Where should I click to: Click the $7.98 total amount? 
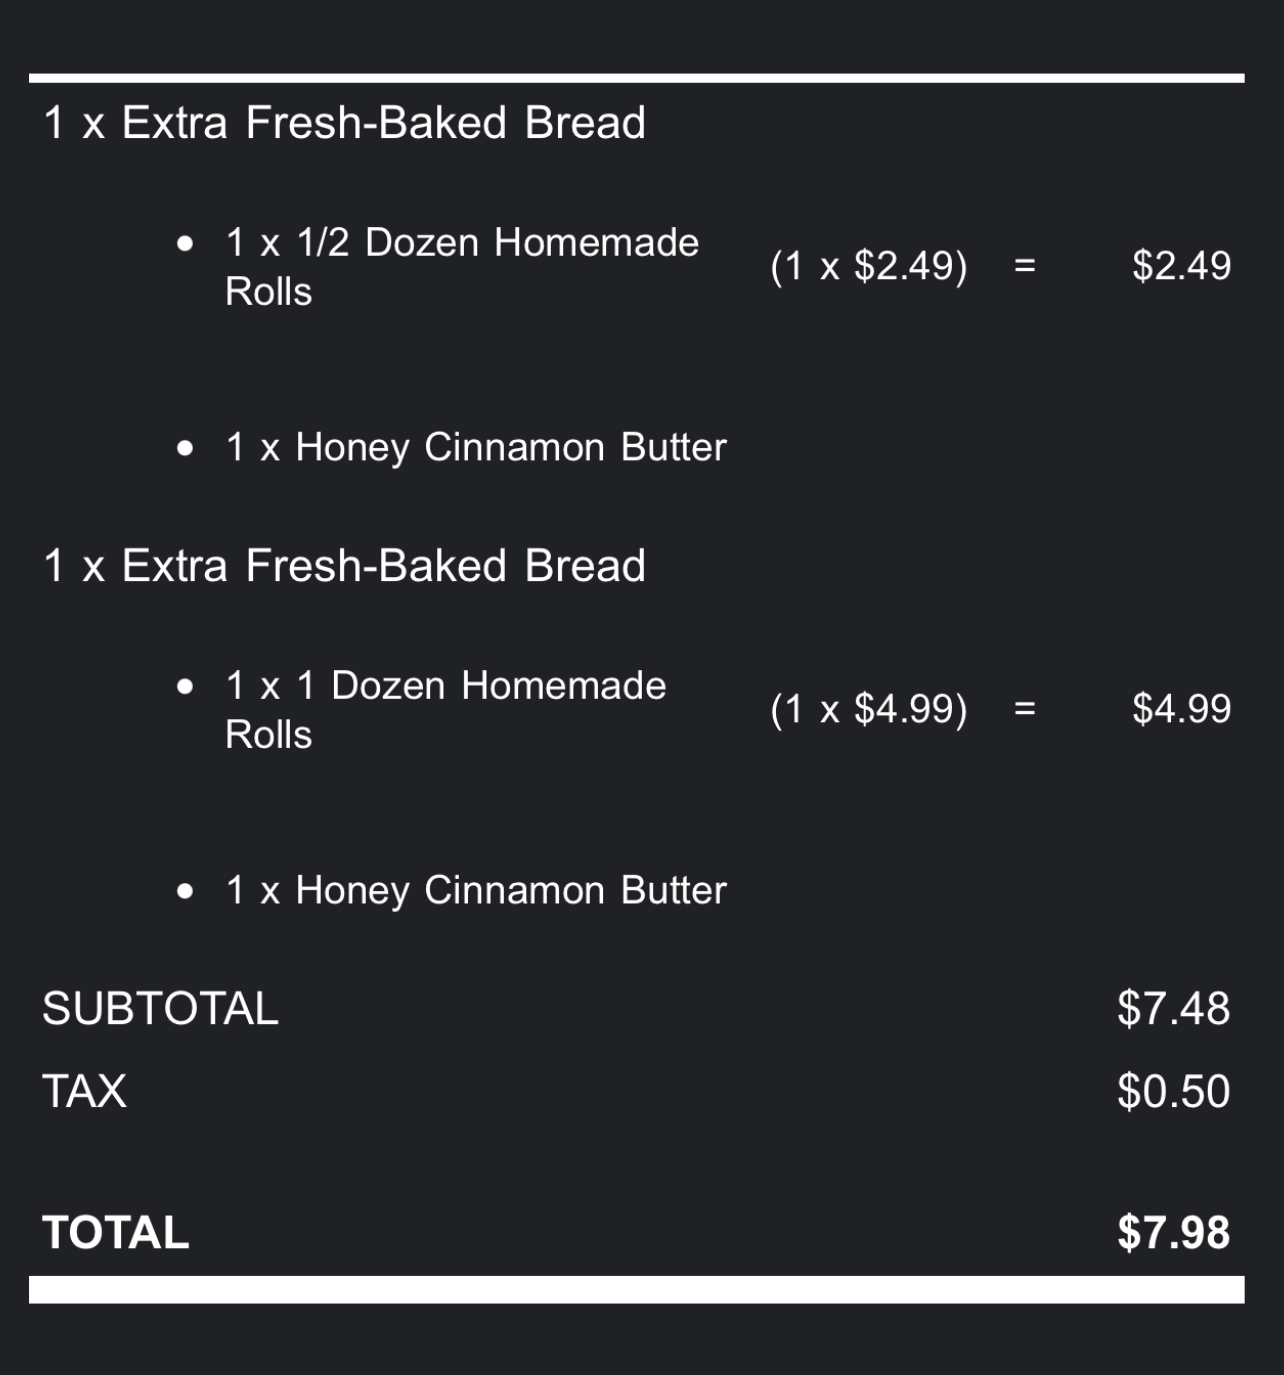[1173, 1233]
